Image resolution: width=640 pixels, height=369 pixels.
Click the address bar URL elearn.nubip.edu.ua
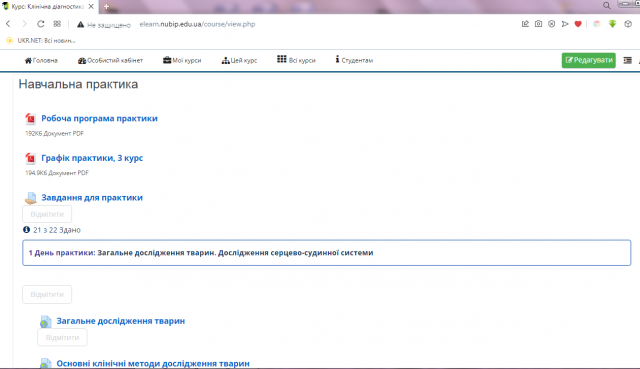(x=197, y=24)
